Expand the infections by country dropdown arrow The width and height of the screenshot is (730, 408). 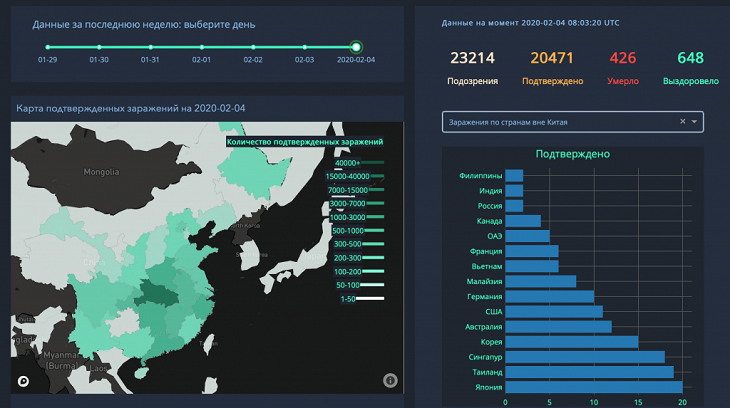coord(695,122)
